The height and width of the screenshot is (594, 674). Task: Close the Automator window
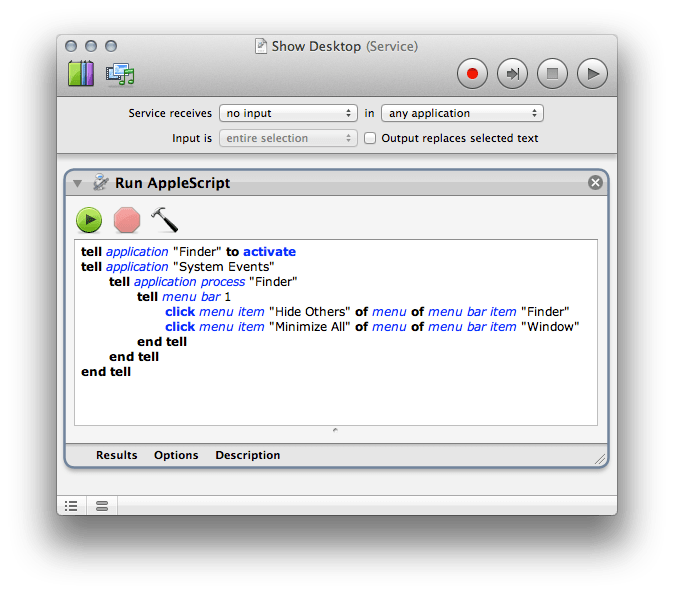(71, 46)
